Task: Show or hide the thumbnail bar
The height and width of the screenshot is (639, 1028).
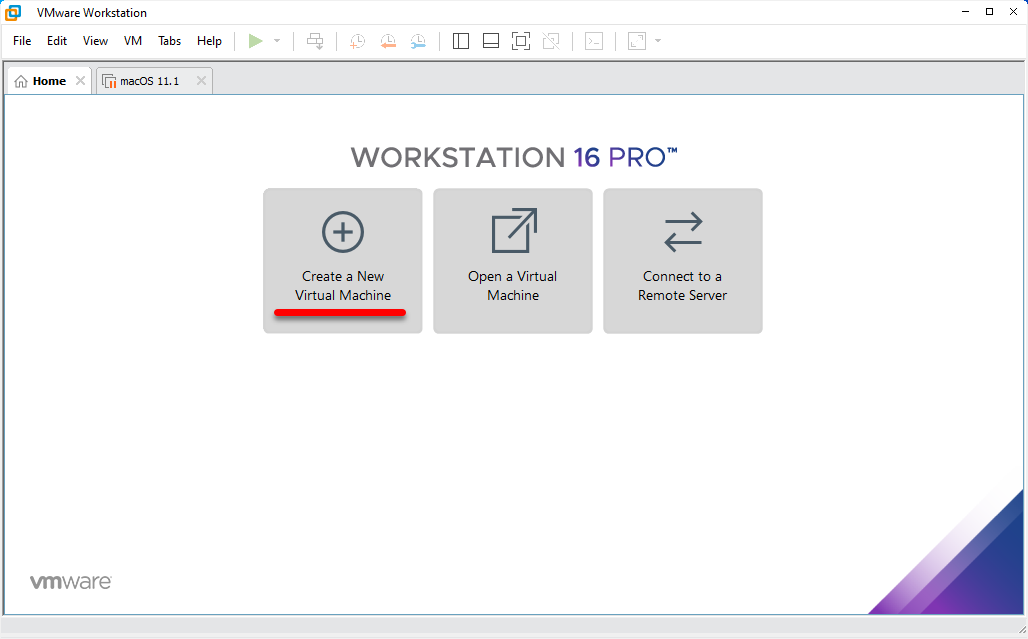Action: [x=491, y=41]
